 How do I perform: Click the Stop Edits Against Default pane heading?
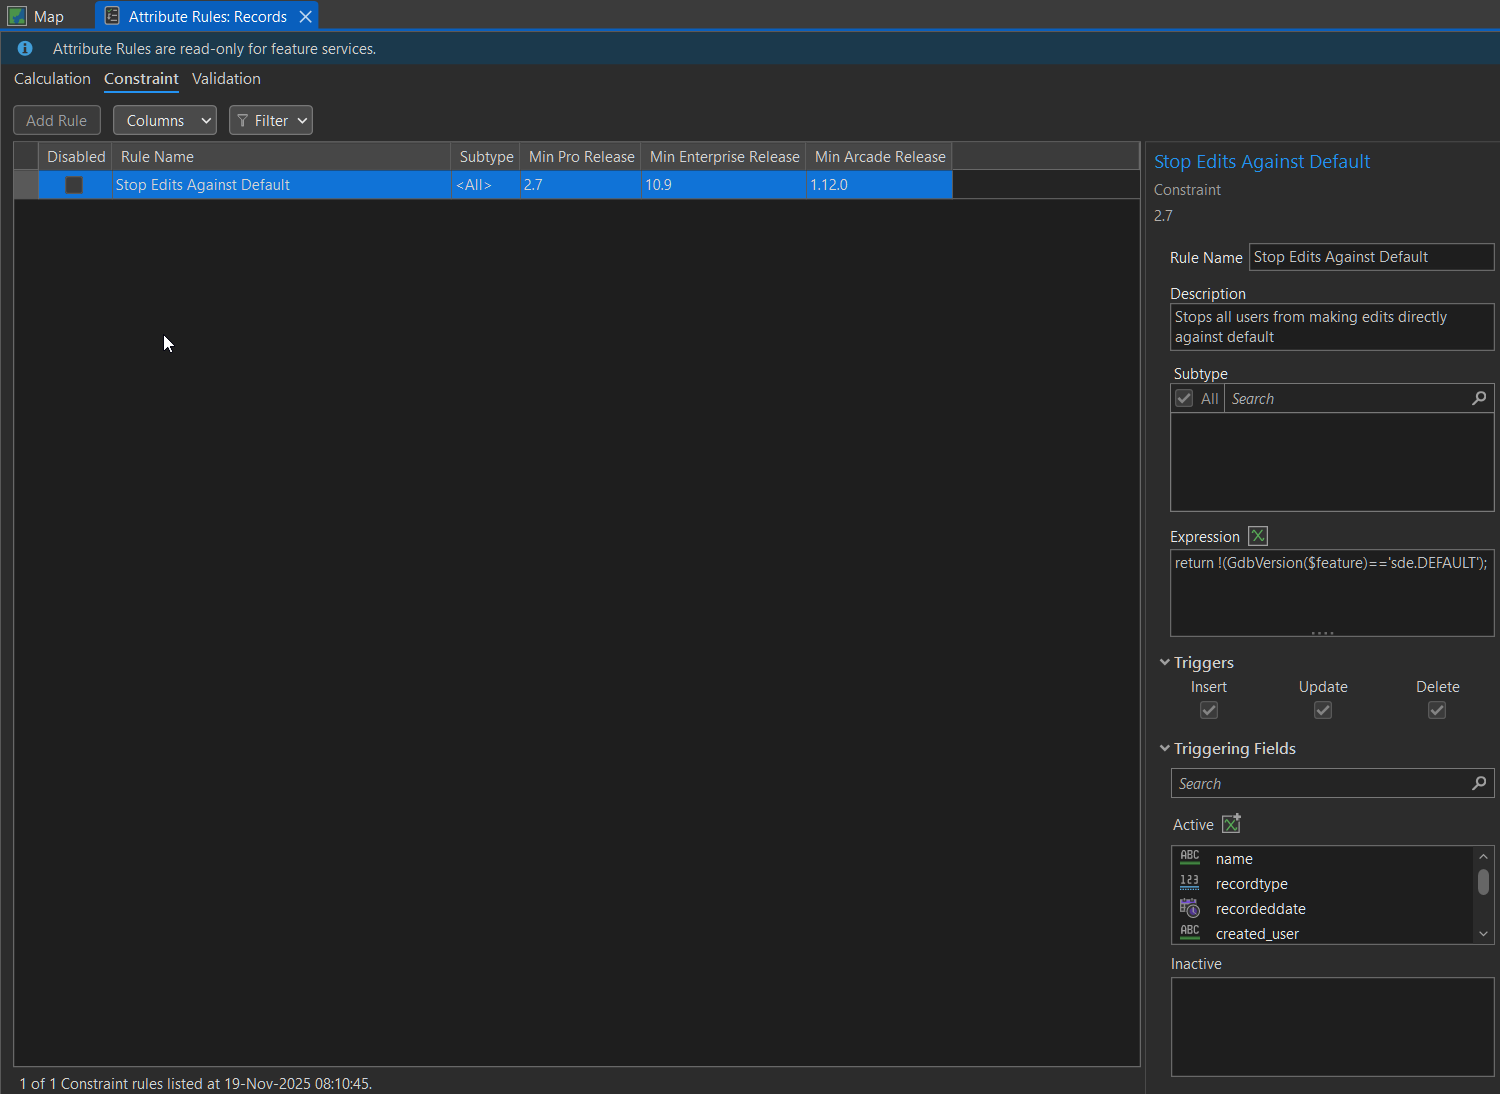pos(1262,161)
